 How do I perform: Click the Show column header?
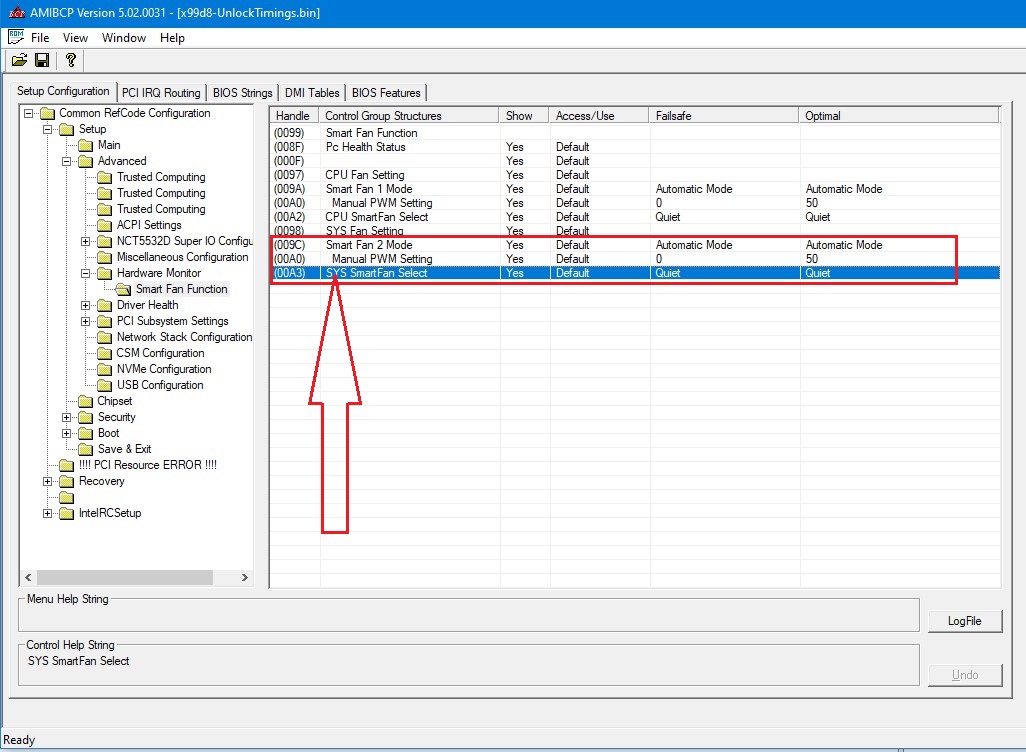point(524,116)
